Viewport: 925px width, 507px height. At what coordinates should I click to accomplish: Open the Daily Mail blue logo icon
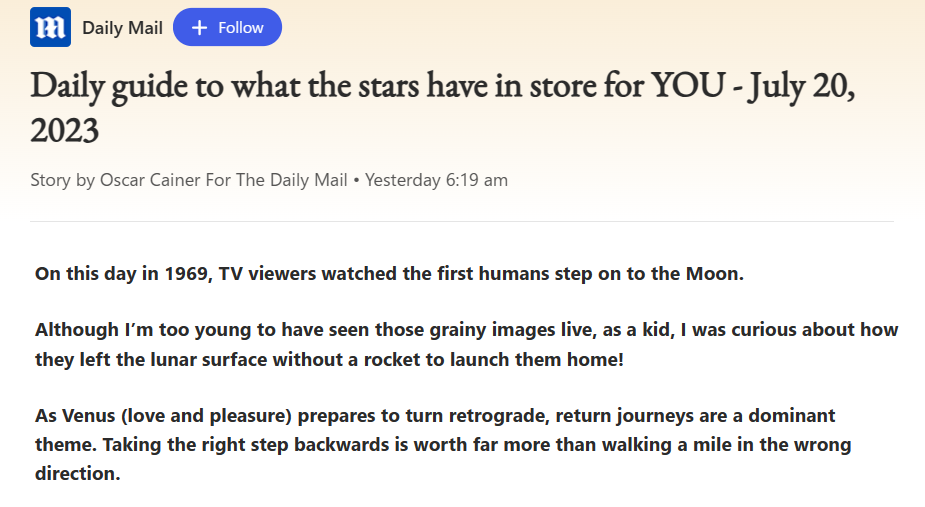50,27
